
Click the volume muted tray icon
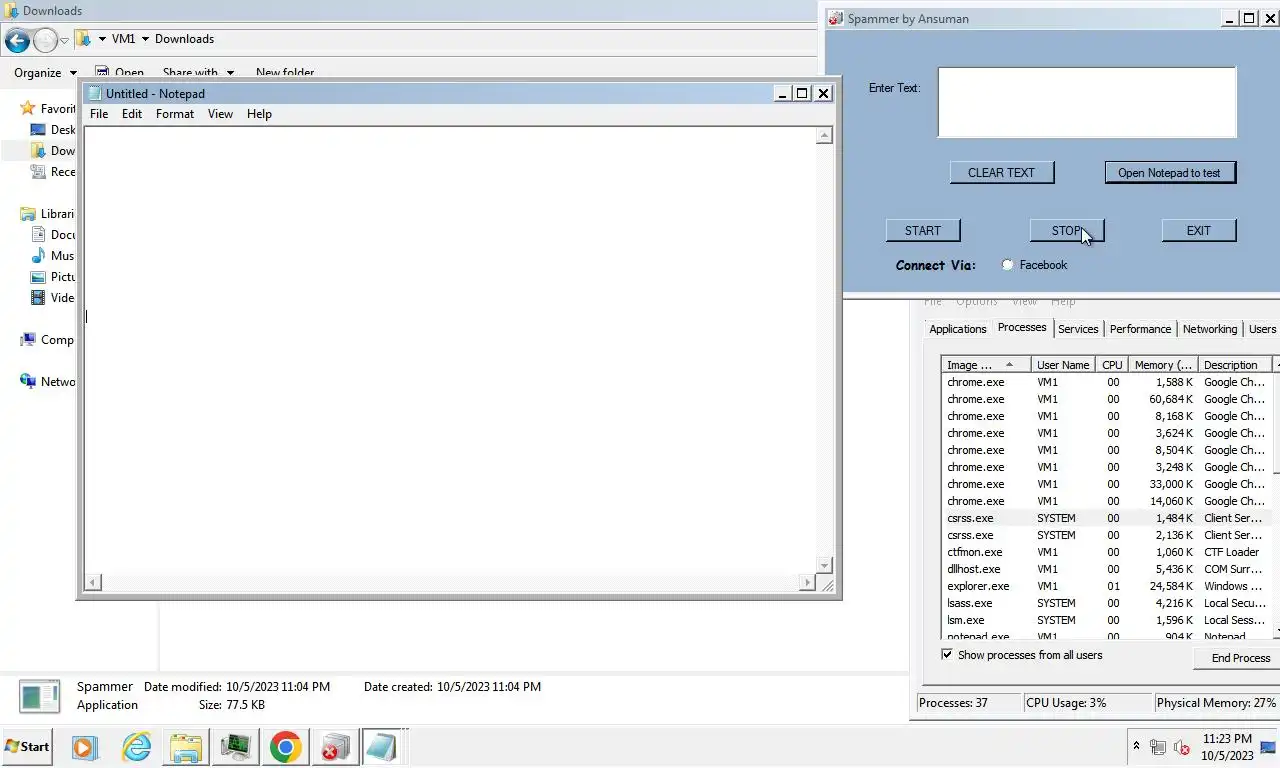pos(1181,747)
